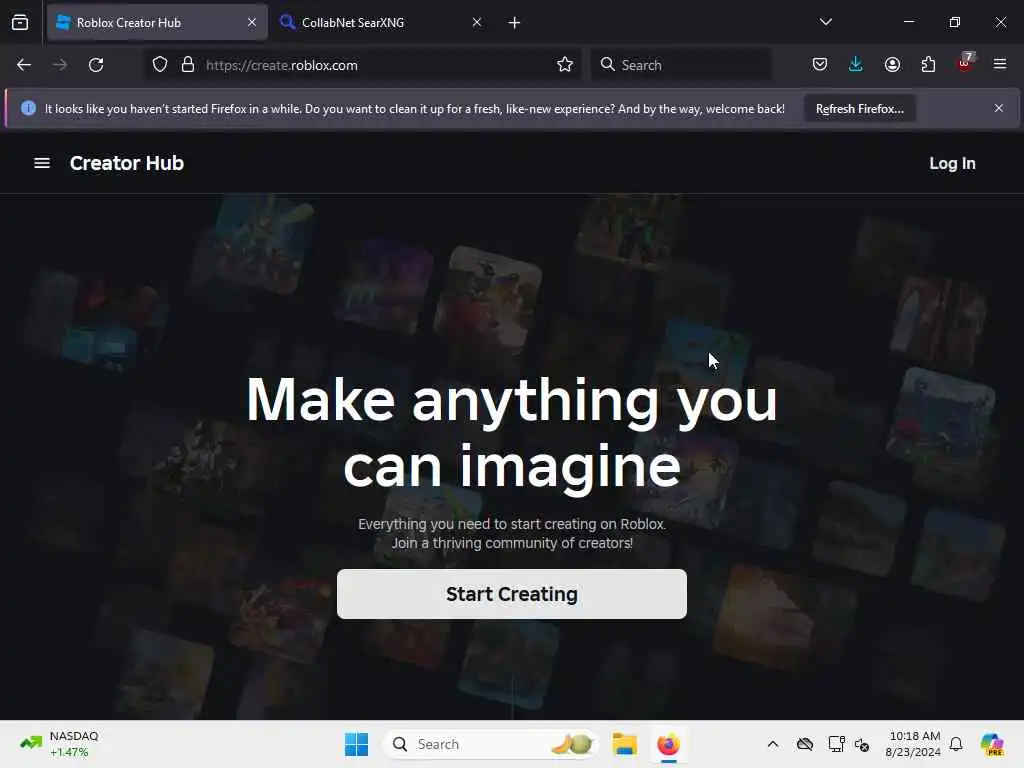Open a new tab with the plus button
Screen dimensions: 1024x768
point(515,23)
